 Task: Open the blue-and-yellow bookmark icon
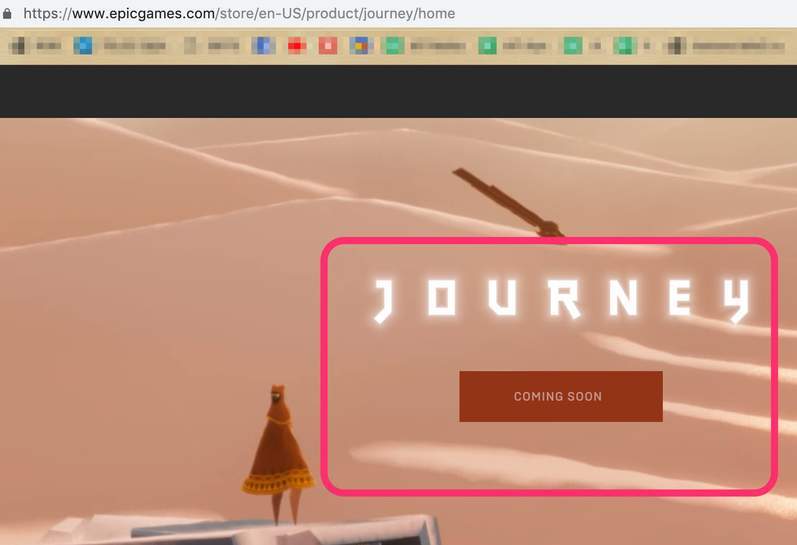pos(360,45)
